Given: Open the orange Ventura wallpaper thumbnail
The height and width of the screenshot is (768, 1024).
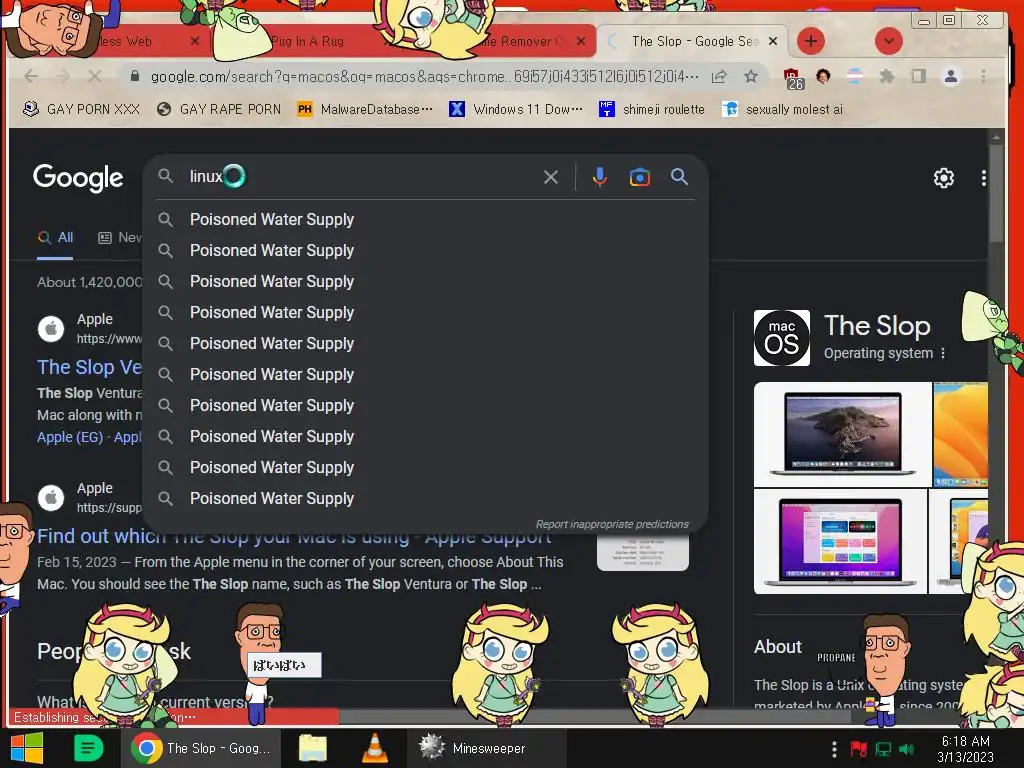Looking at the screenshot, I should coord(961,434).
